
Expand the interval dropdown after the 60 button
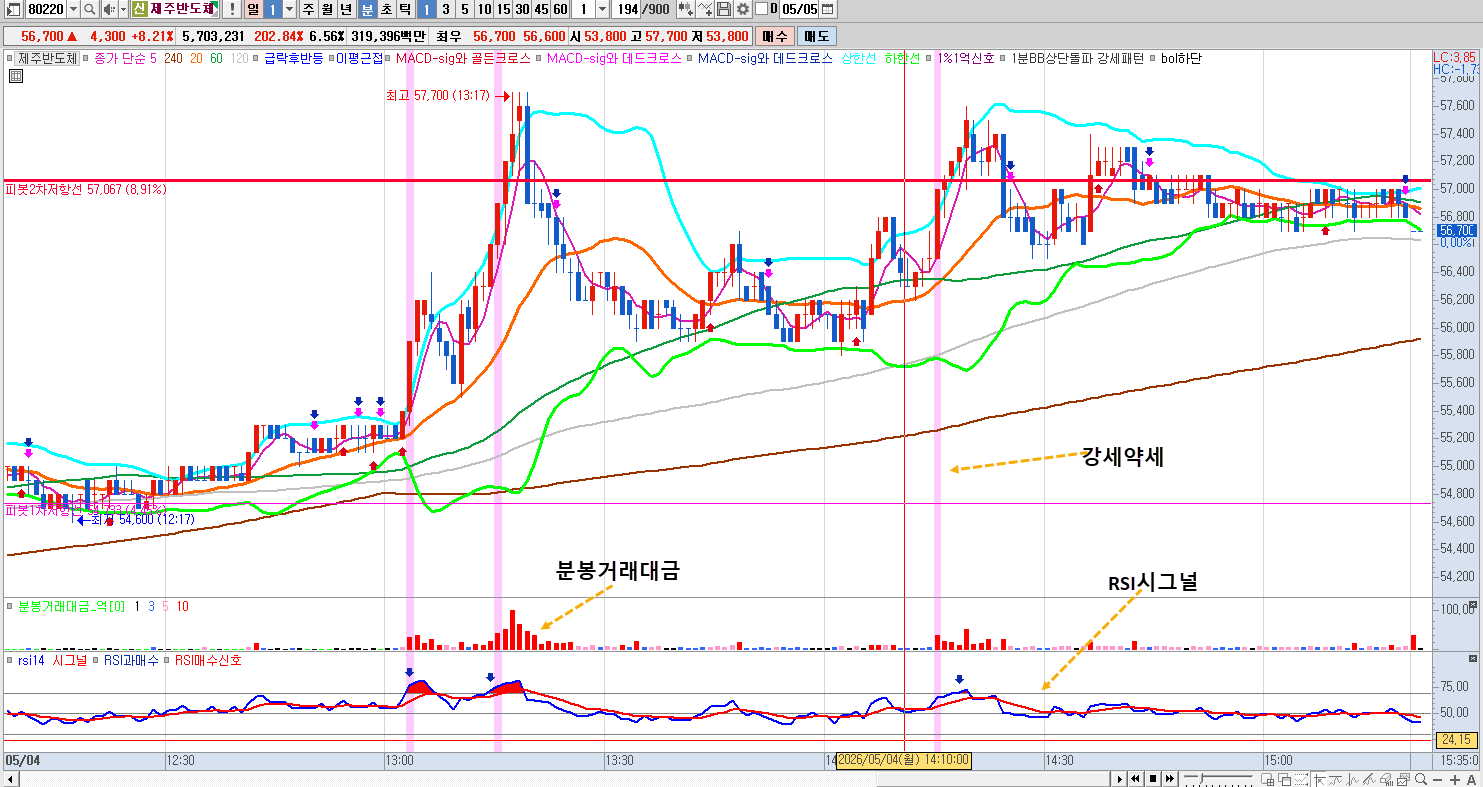pyautogui.click(x=602, y=9)
